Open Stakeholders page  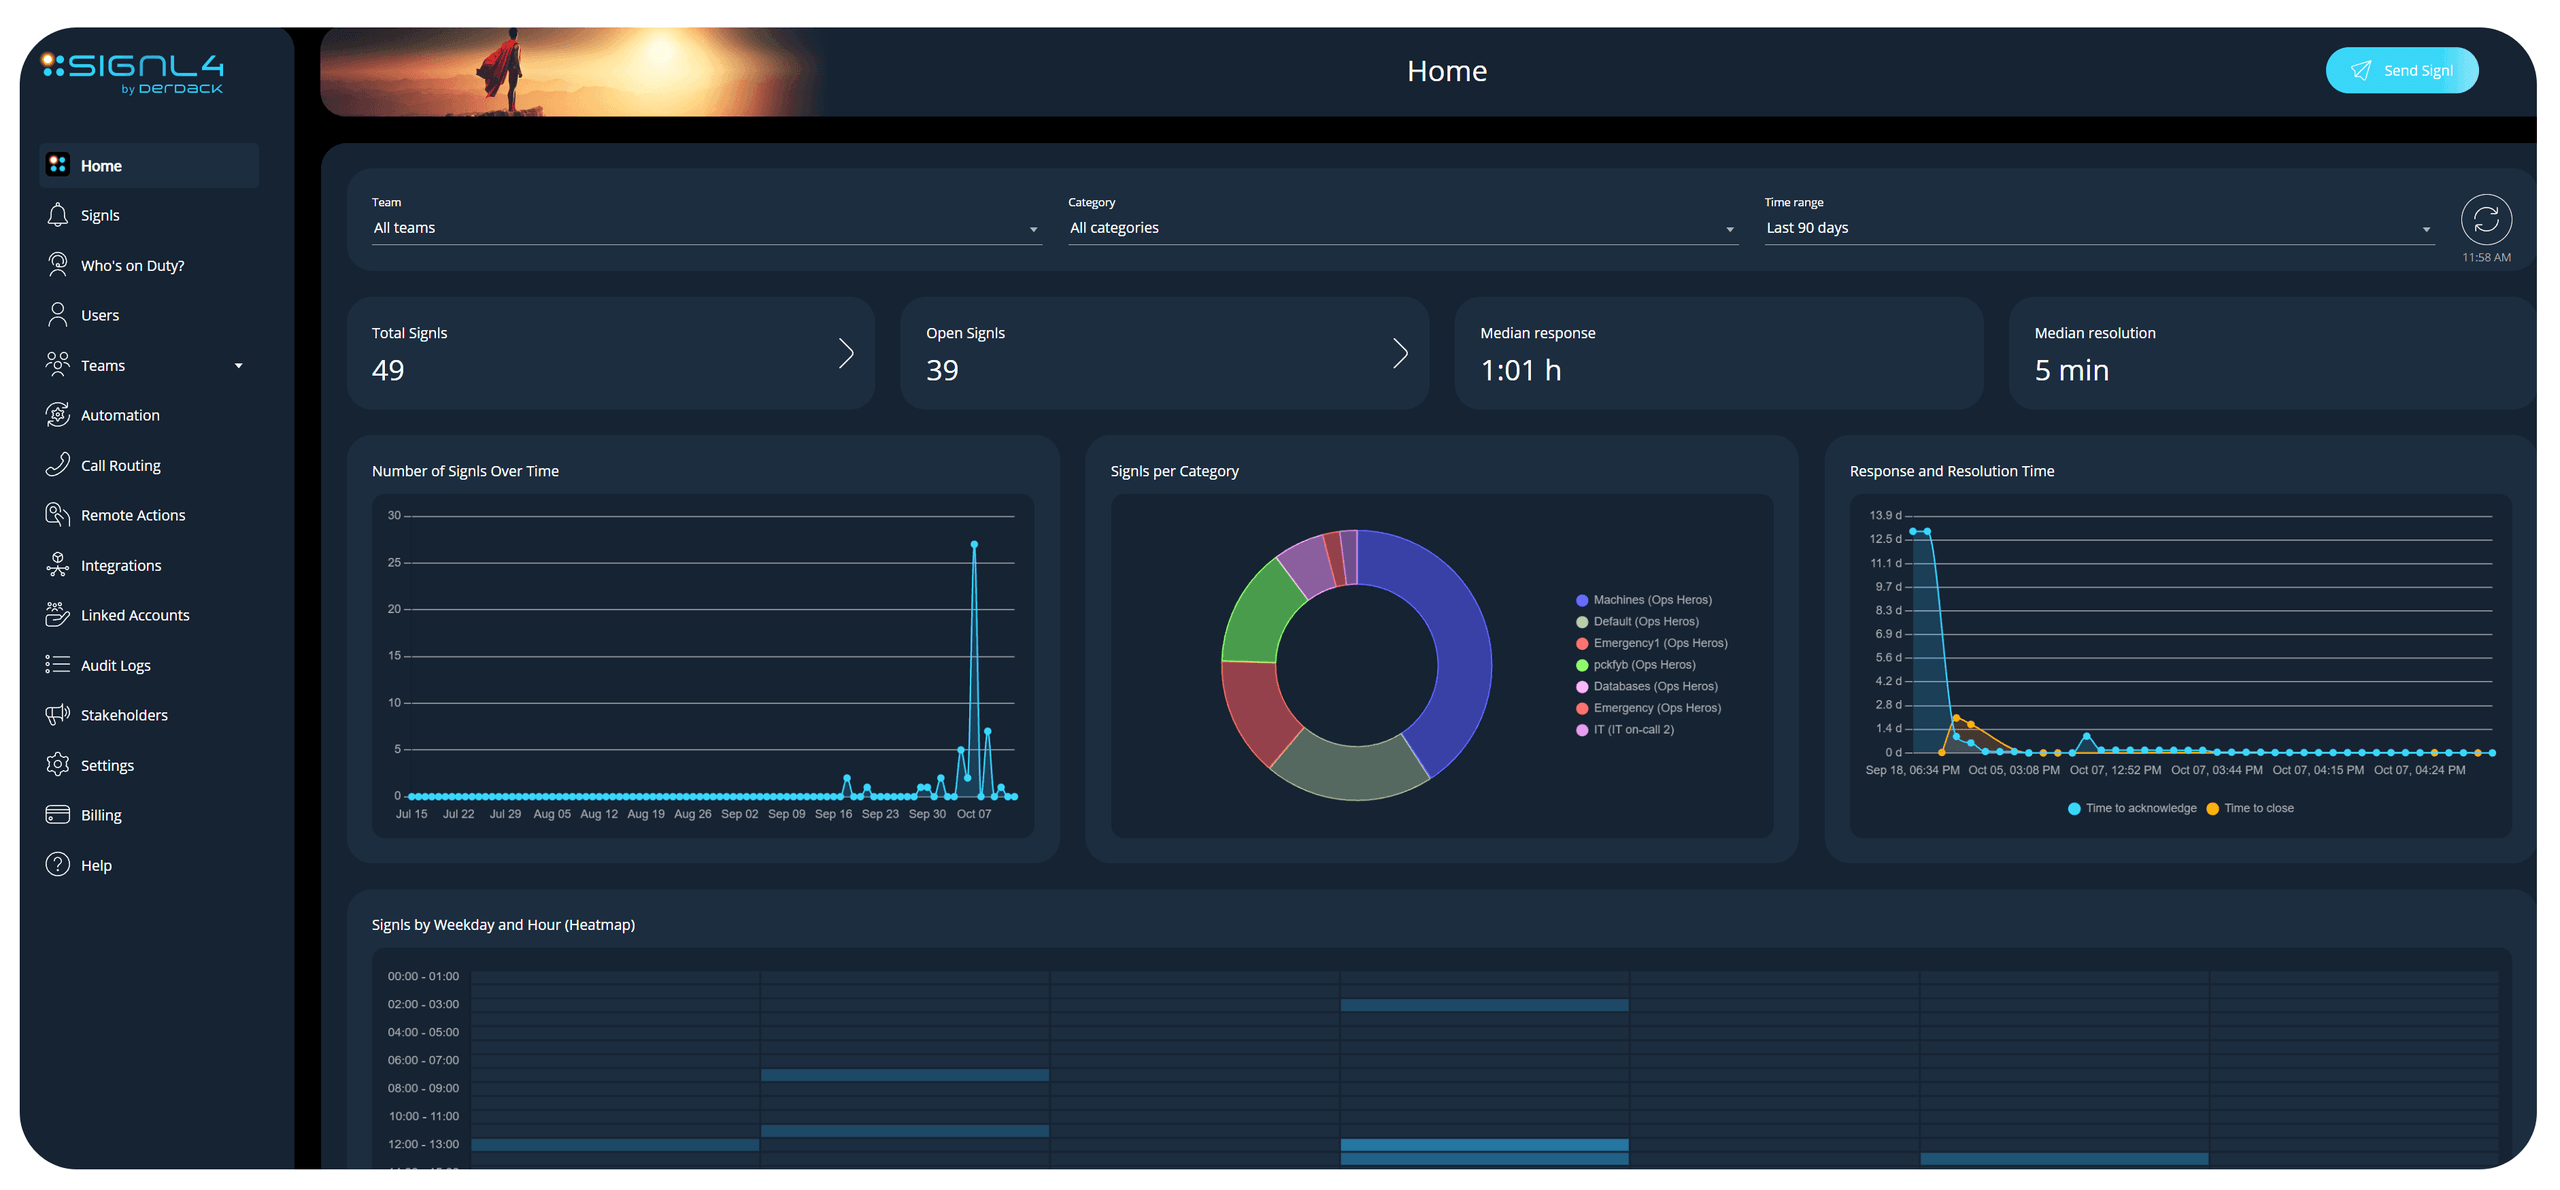coord(149,715)
